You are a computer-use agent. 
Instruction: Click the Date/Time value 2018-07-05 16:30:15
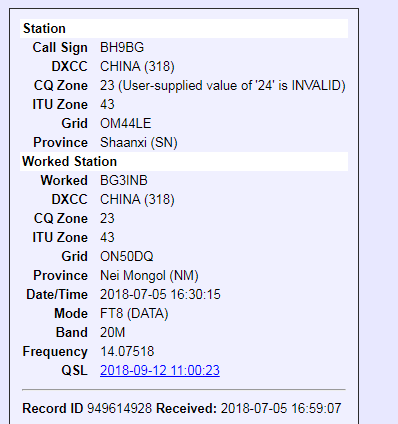click(160, 294)
